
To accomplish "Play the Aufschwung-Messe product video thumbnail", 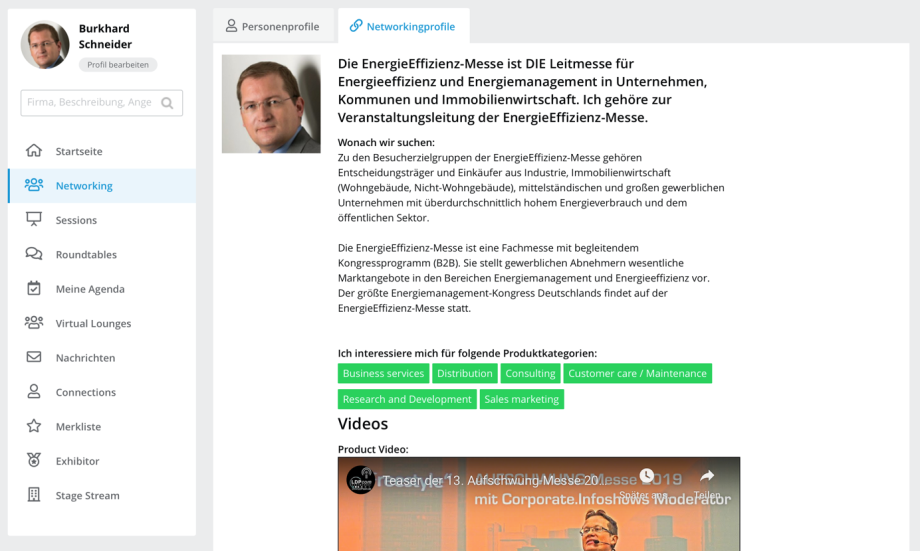I will pyautogui.click(x=539, y=504).
